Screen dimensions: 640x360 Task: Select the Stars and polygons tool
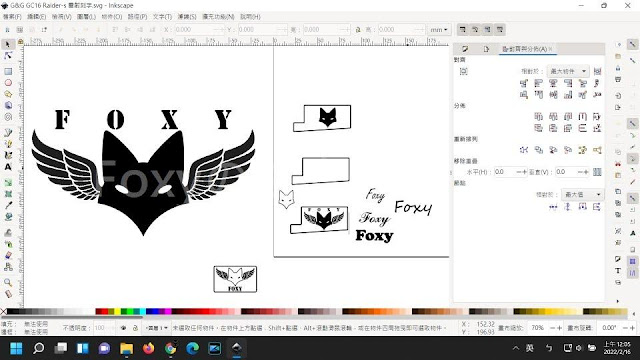[8, 94]
